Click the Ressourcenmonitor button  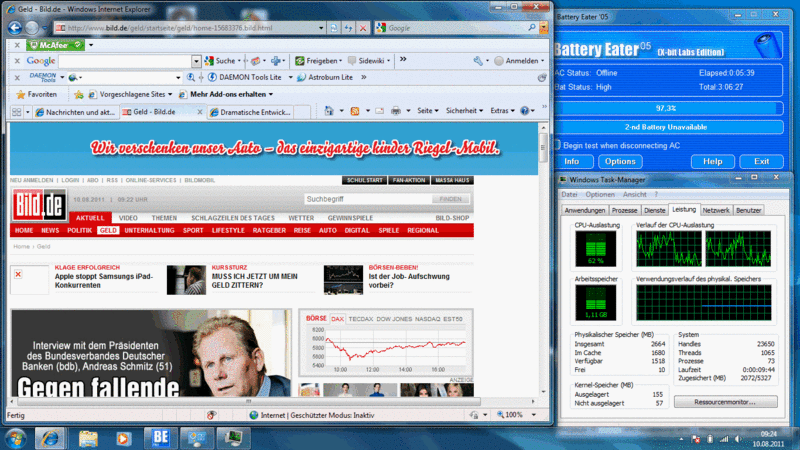tap(725, 402)
